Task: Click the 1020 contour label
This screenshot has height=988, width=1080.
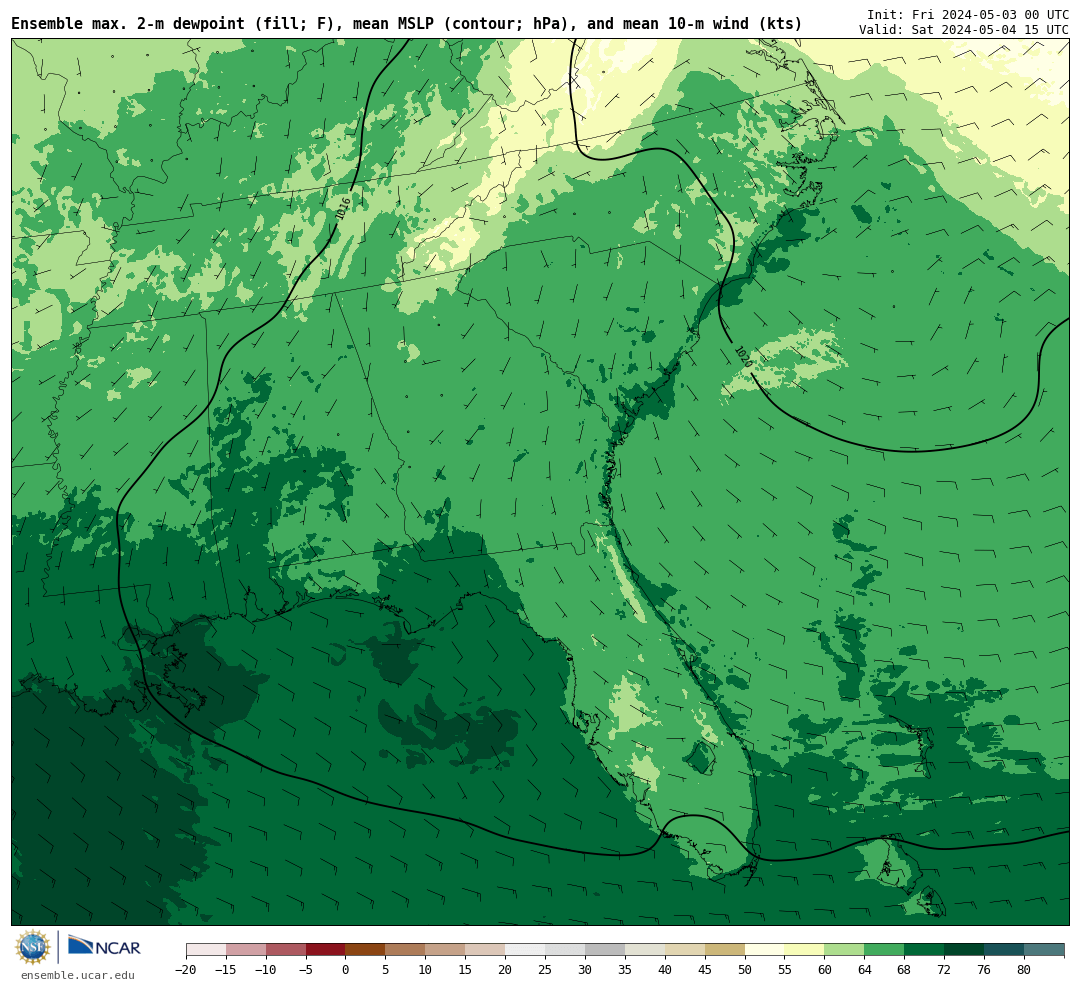Action: pyautogui.click(x=742, y=356)
